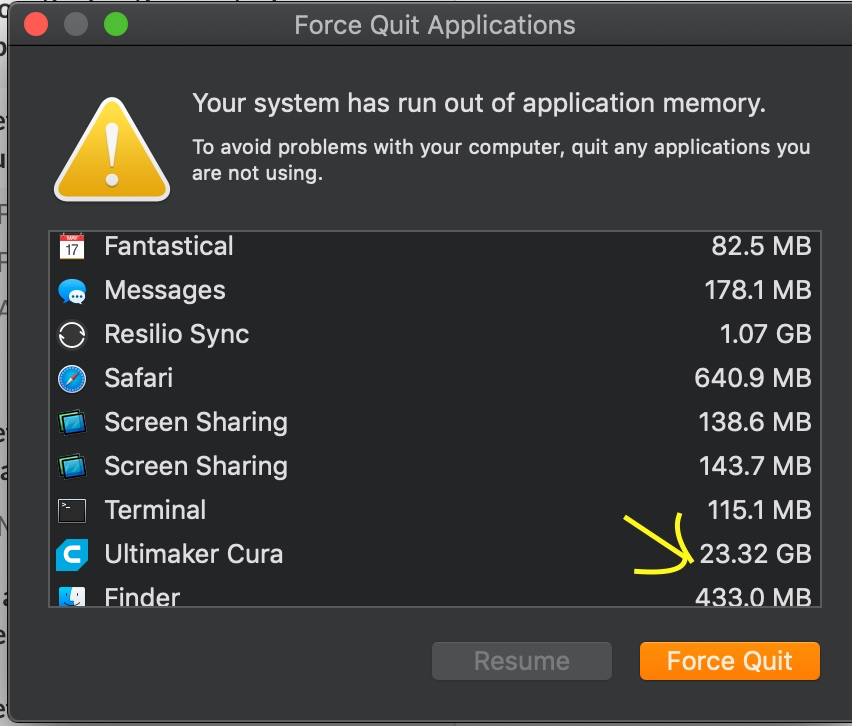Screen dimensions: 852x726
Task: Click the Finder face icon
Action: coord(72,596)
